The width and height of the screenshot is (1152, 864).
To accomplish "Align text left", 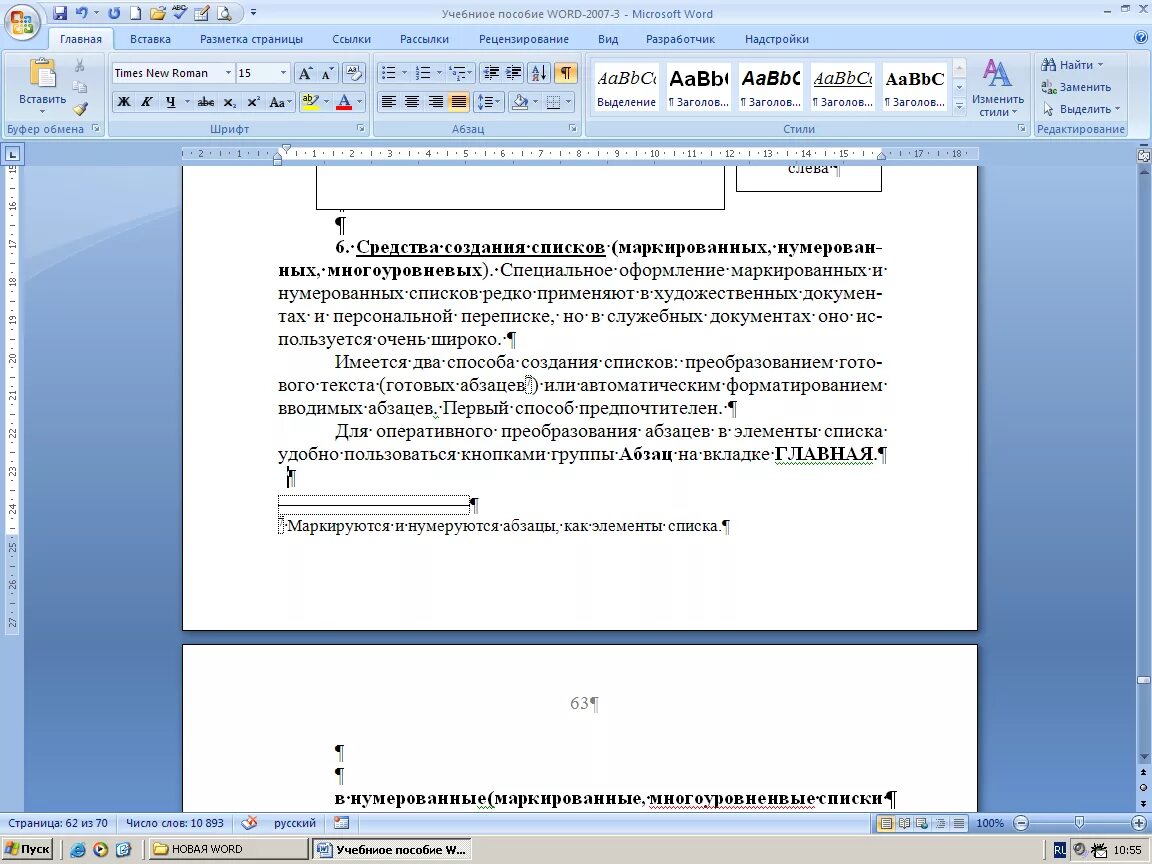I will click(x=389, y=102).
